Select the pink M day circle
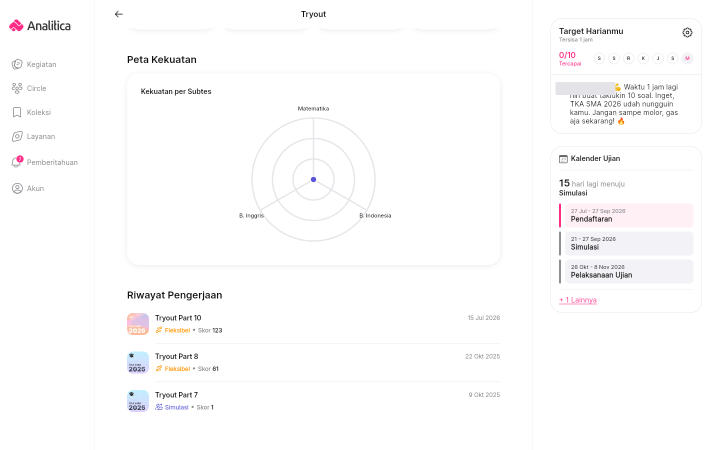 (x=687, y=58)
